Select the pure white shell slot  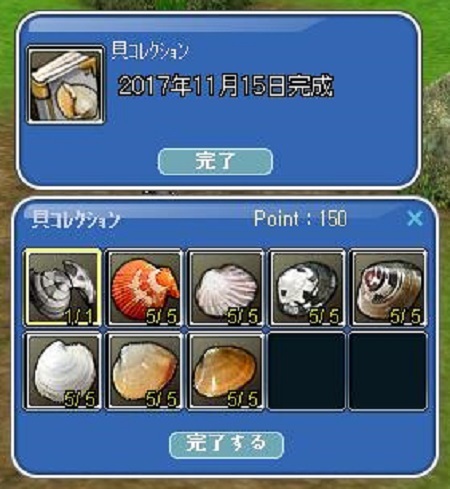click(63, 371)
